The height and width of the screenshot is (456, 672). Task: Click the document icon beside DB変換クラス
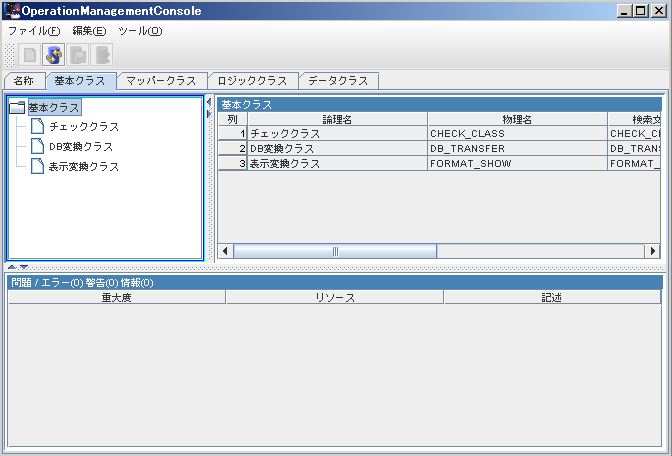tap(37, 146)
